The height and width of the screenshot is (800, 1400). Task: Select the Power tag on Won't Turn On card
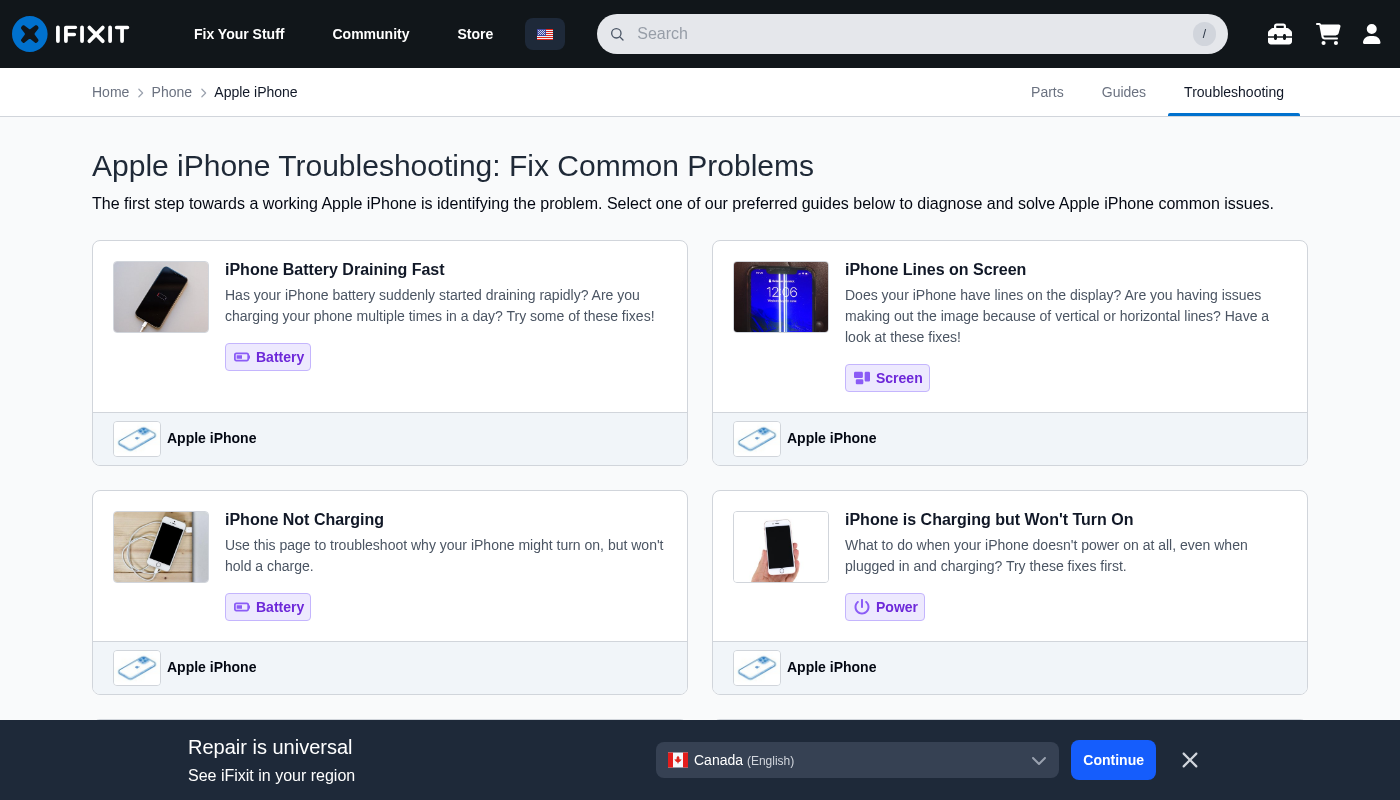885,607
